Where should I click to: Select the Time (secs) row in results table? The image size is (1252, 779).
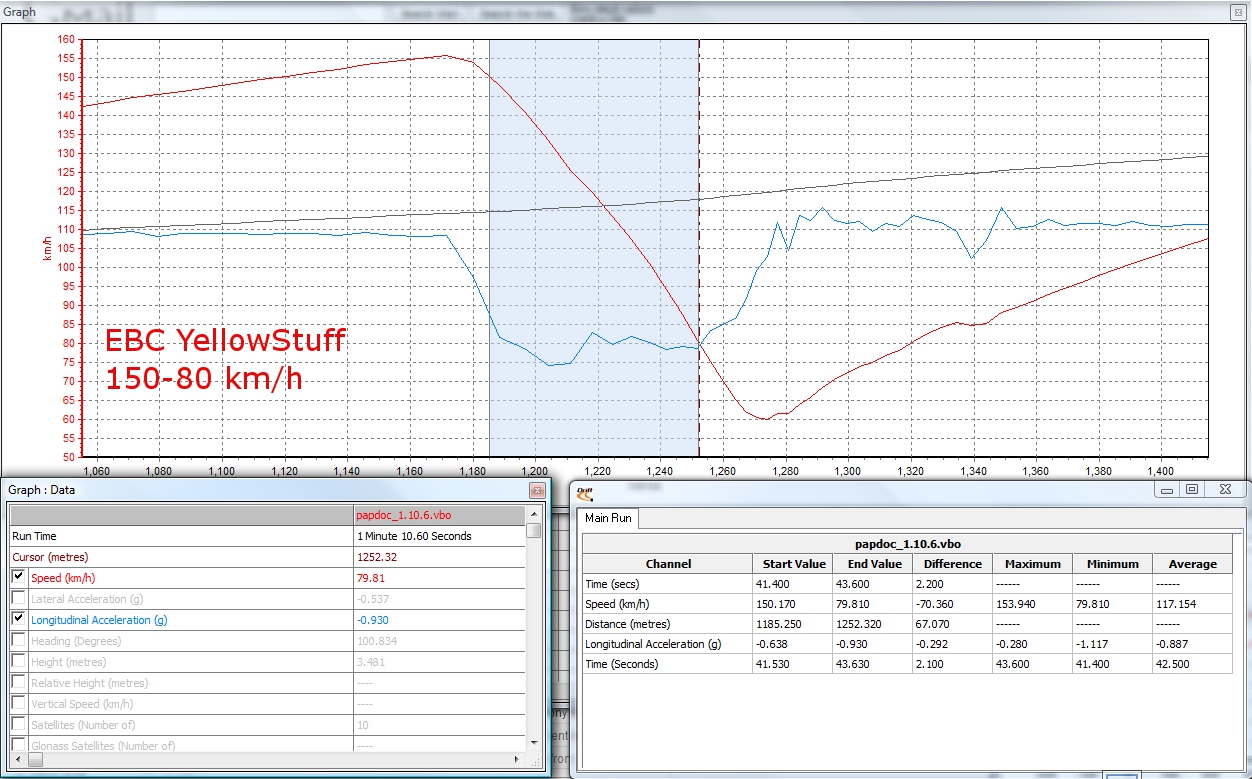[x=908, y=584]
